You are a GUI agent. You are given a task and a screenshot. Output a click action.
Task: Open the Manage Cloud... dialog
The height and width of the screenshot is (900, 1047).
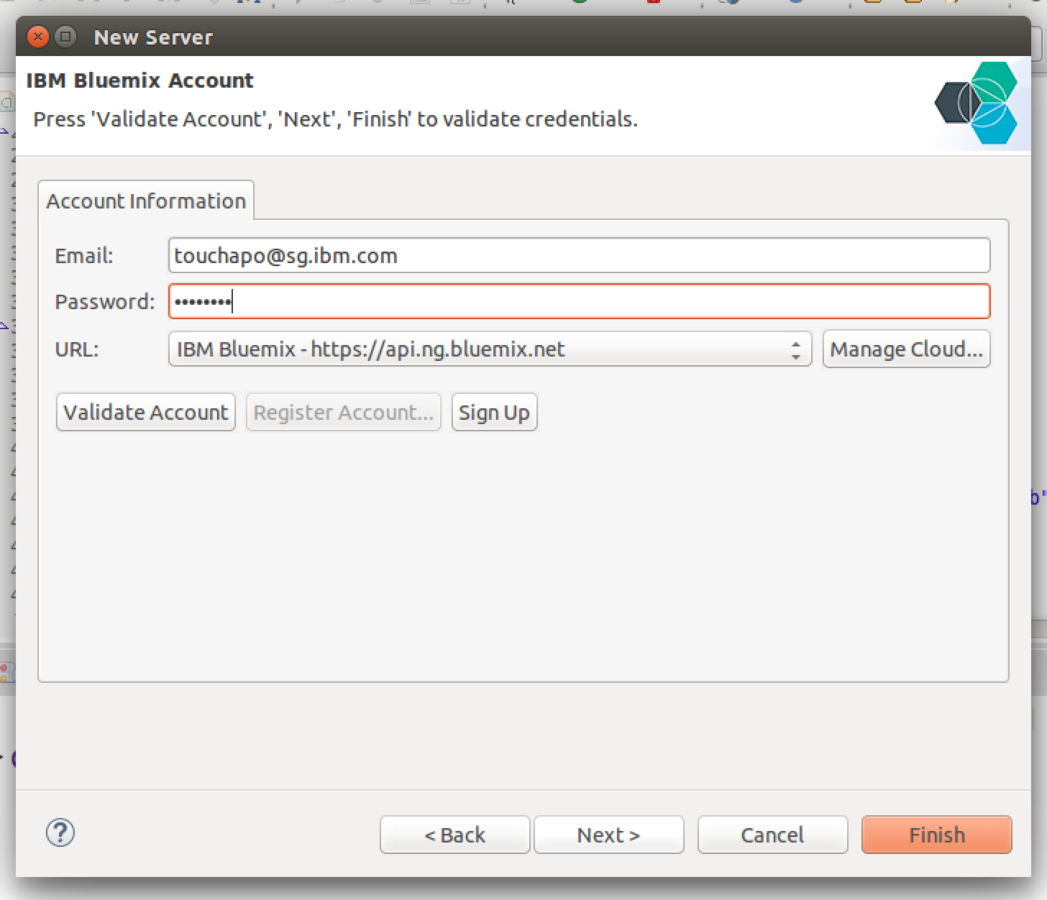(x=906, y=349)
